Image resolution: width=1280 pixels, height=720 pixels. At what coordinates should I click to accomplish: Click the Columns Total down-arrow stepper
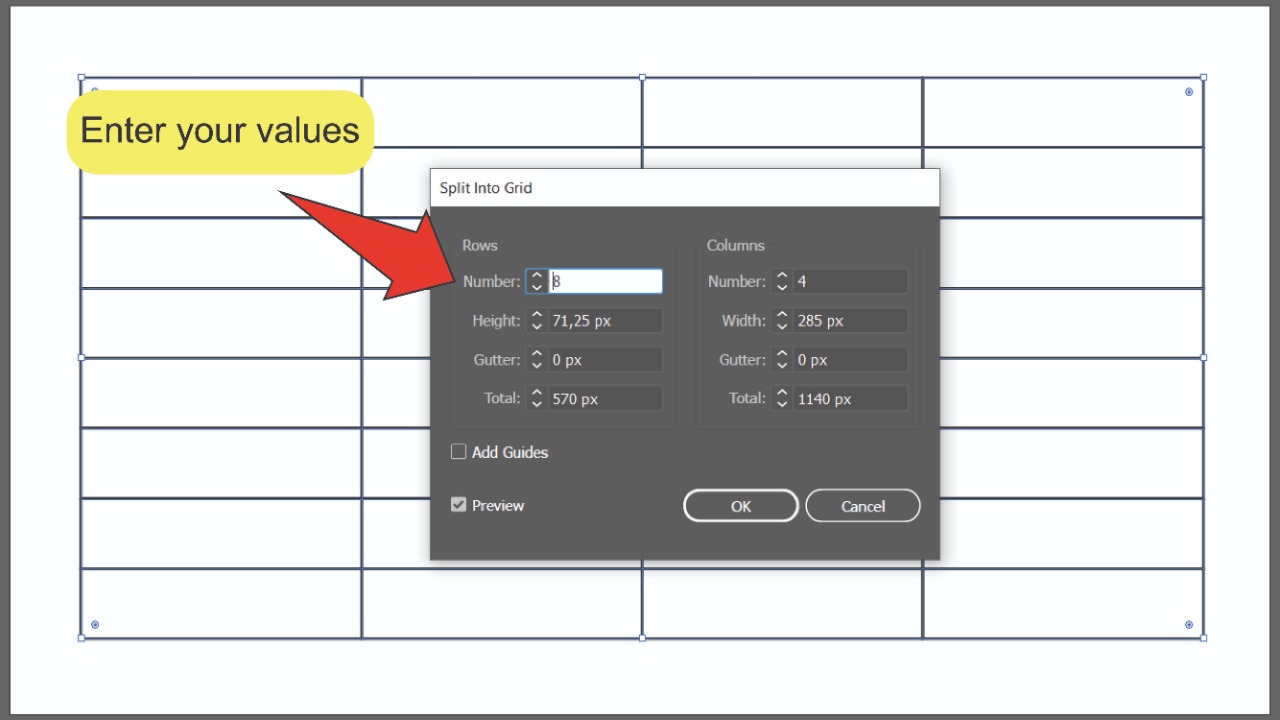click(x=782, y=403)
